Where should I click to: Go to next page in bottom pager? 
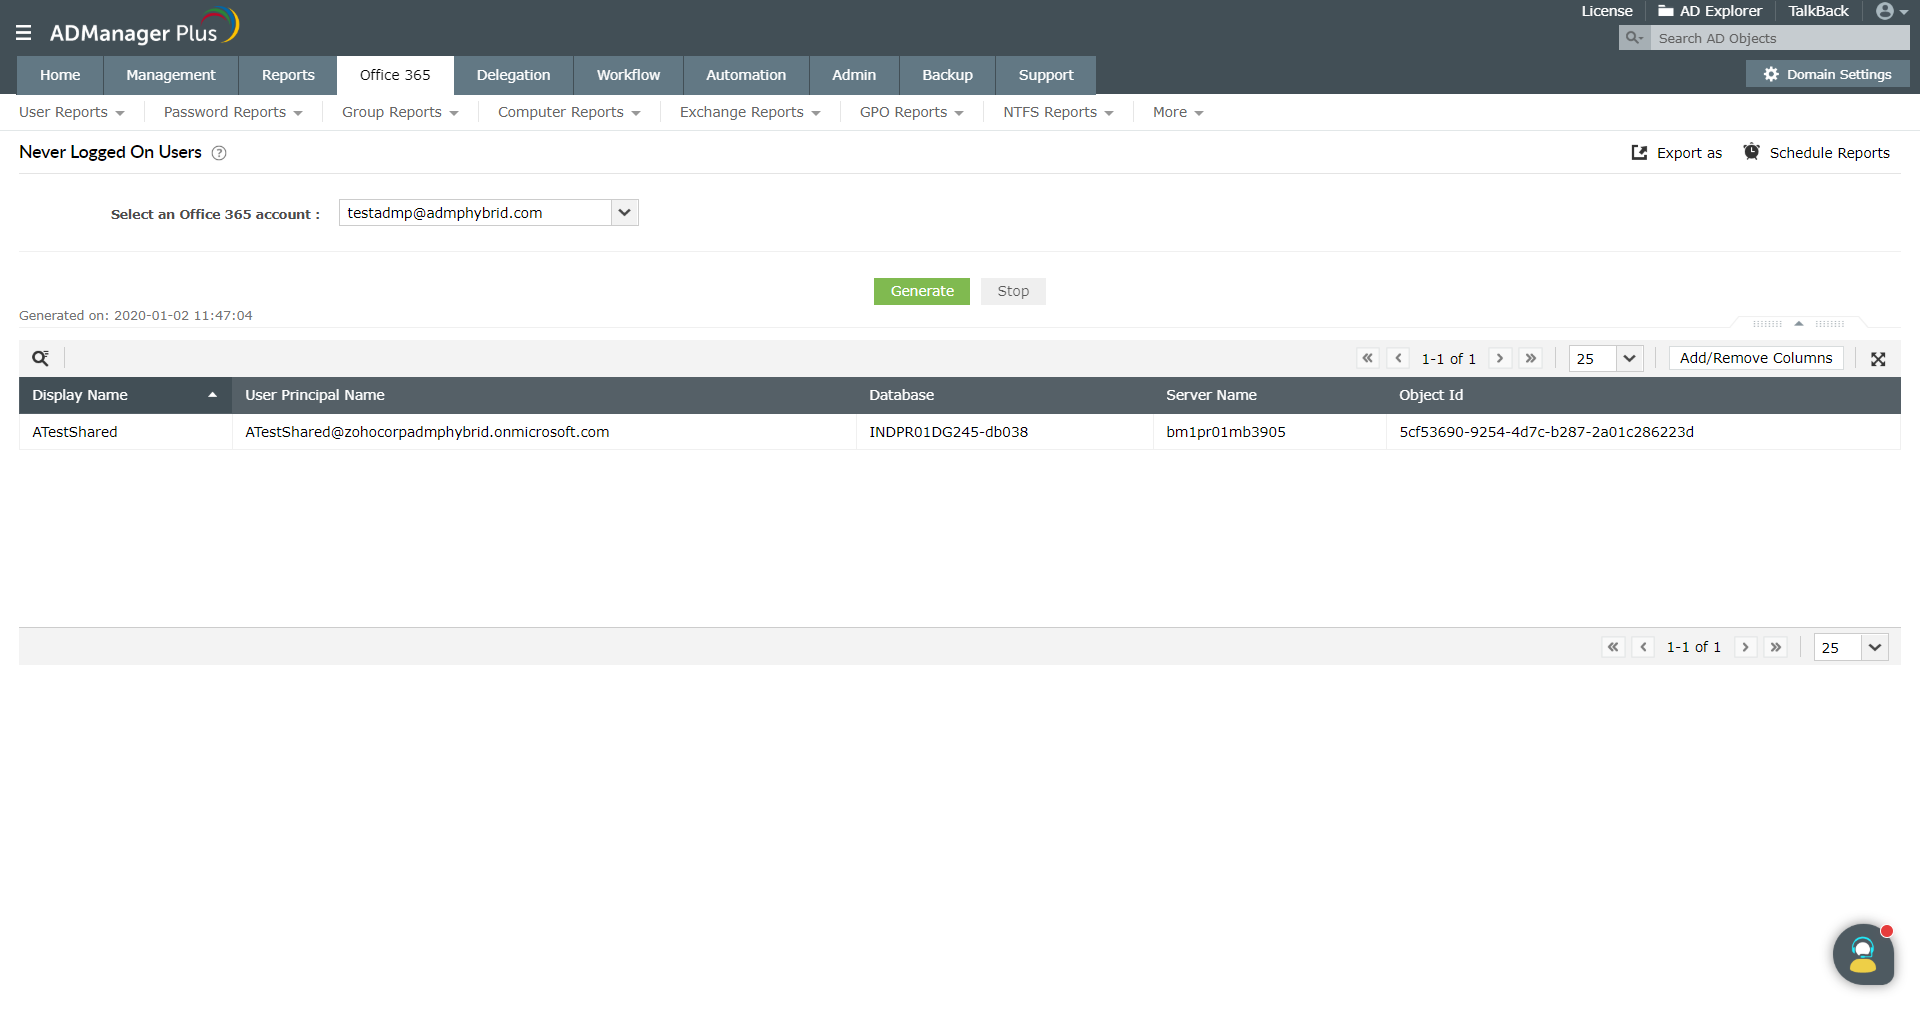point(1745,647)
